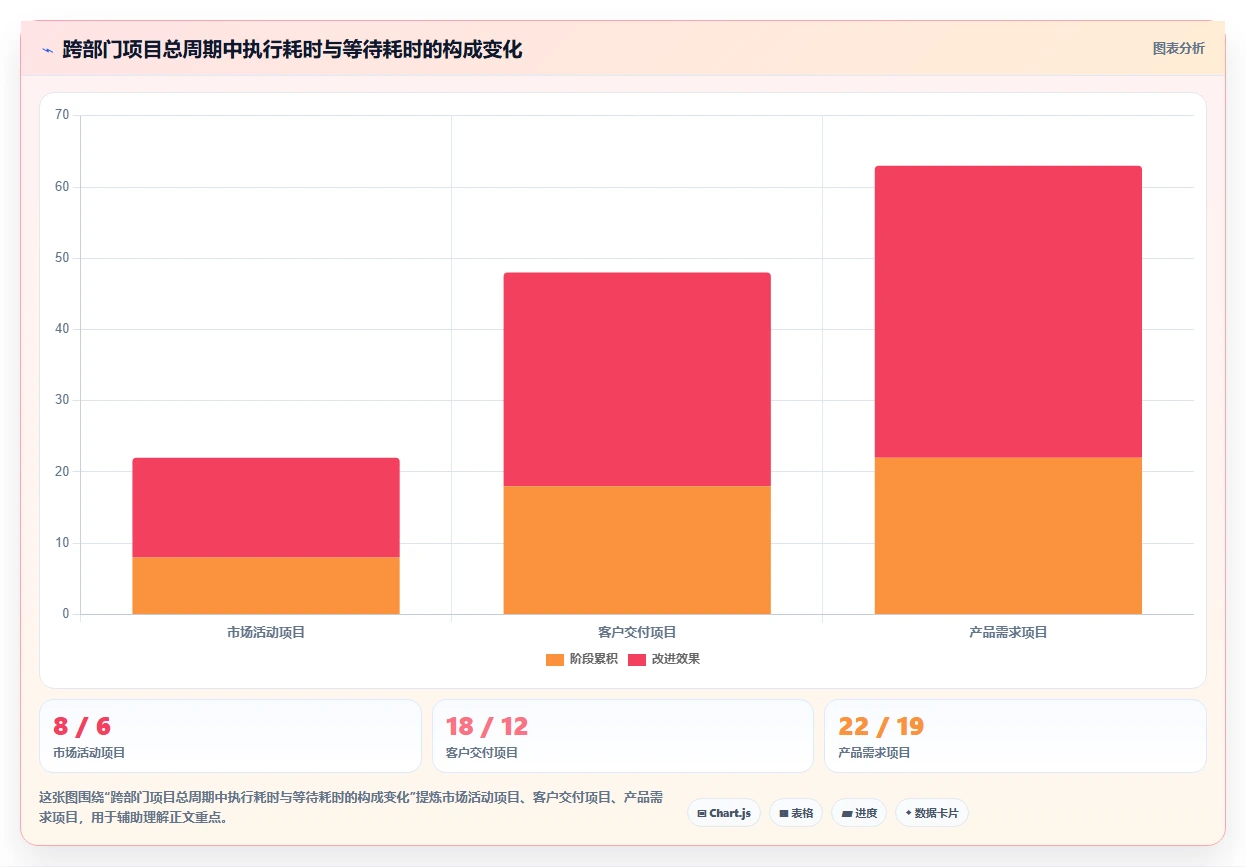Click the description paragraph below the cards
1246x867 pixels.
(351, 807)
